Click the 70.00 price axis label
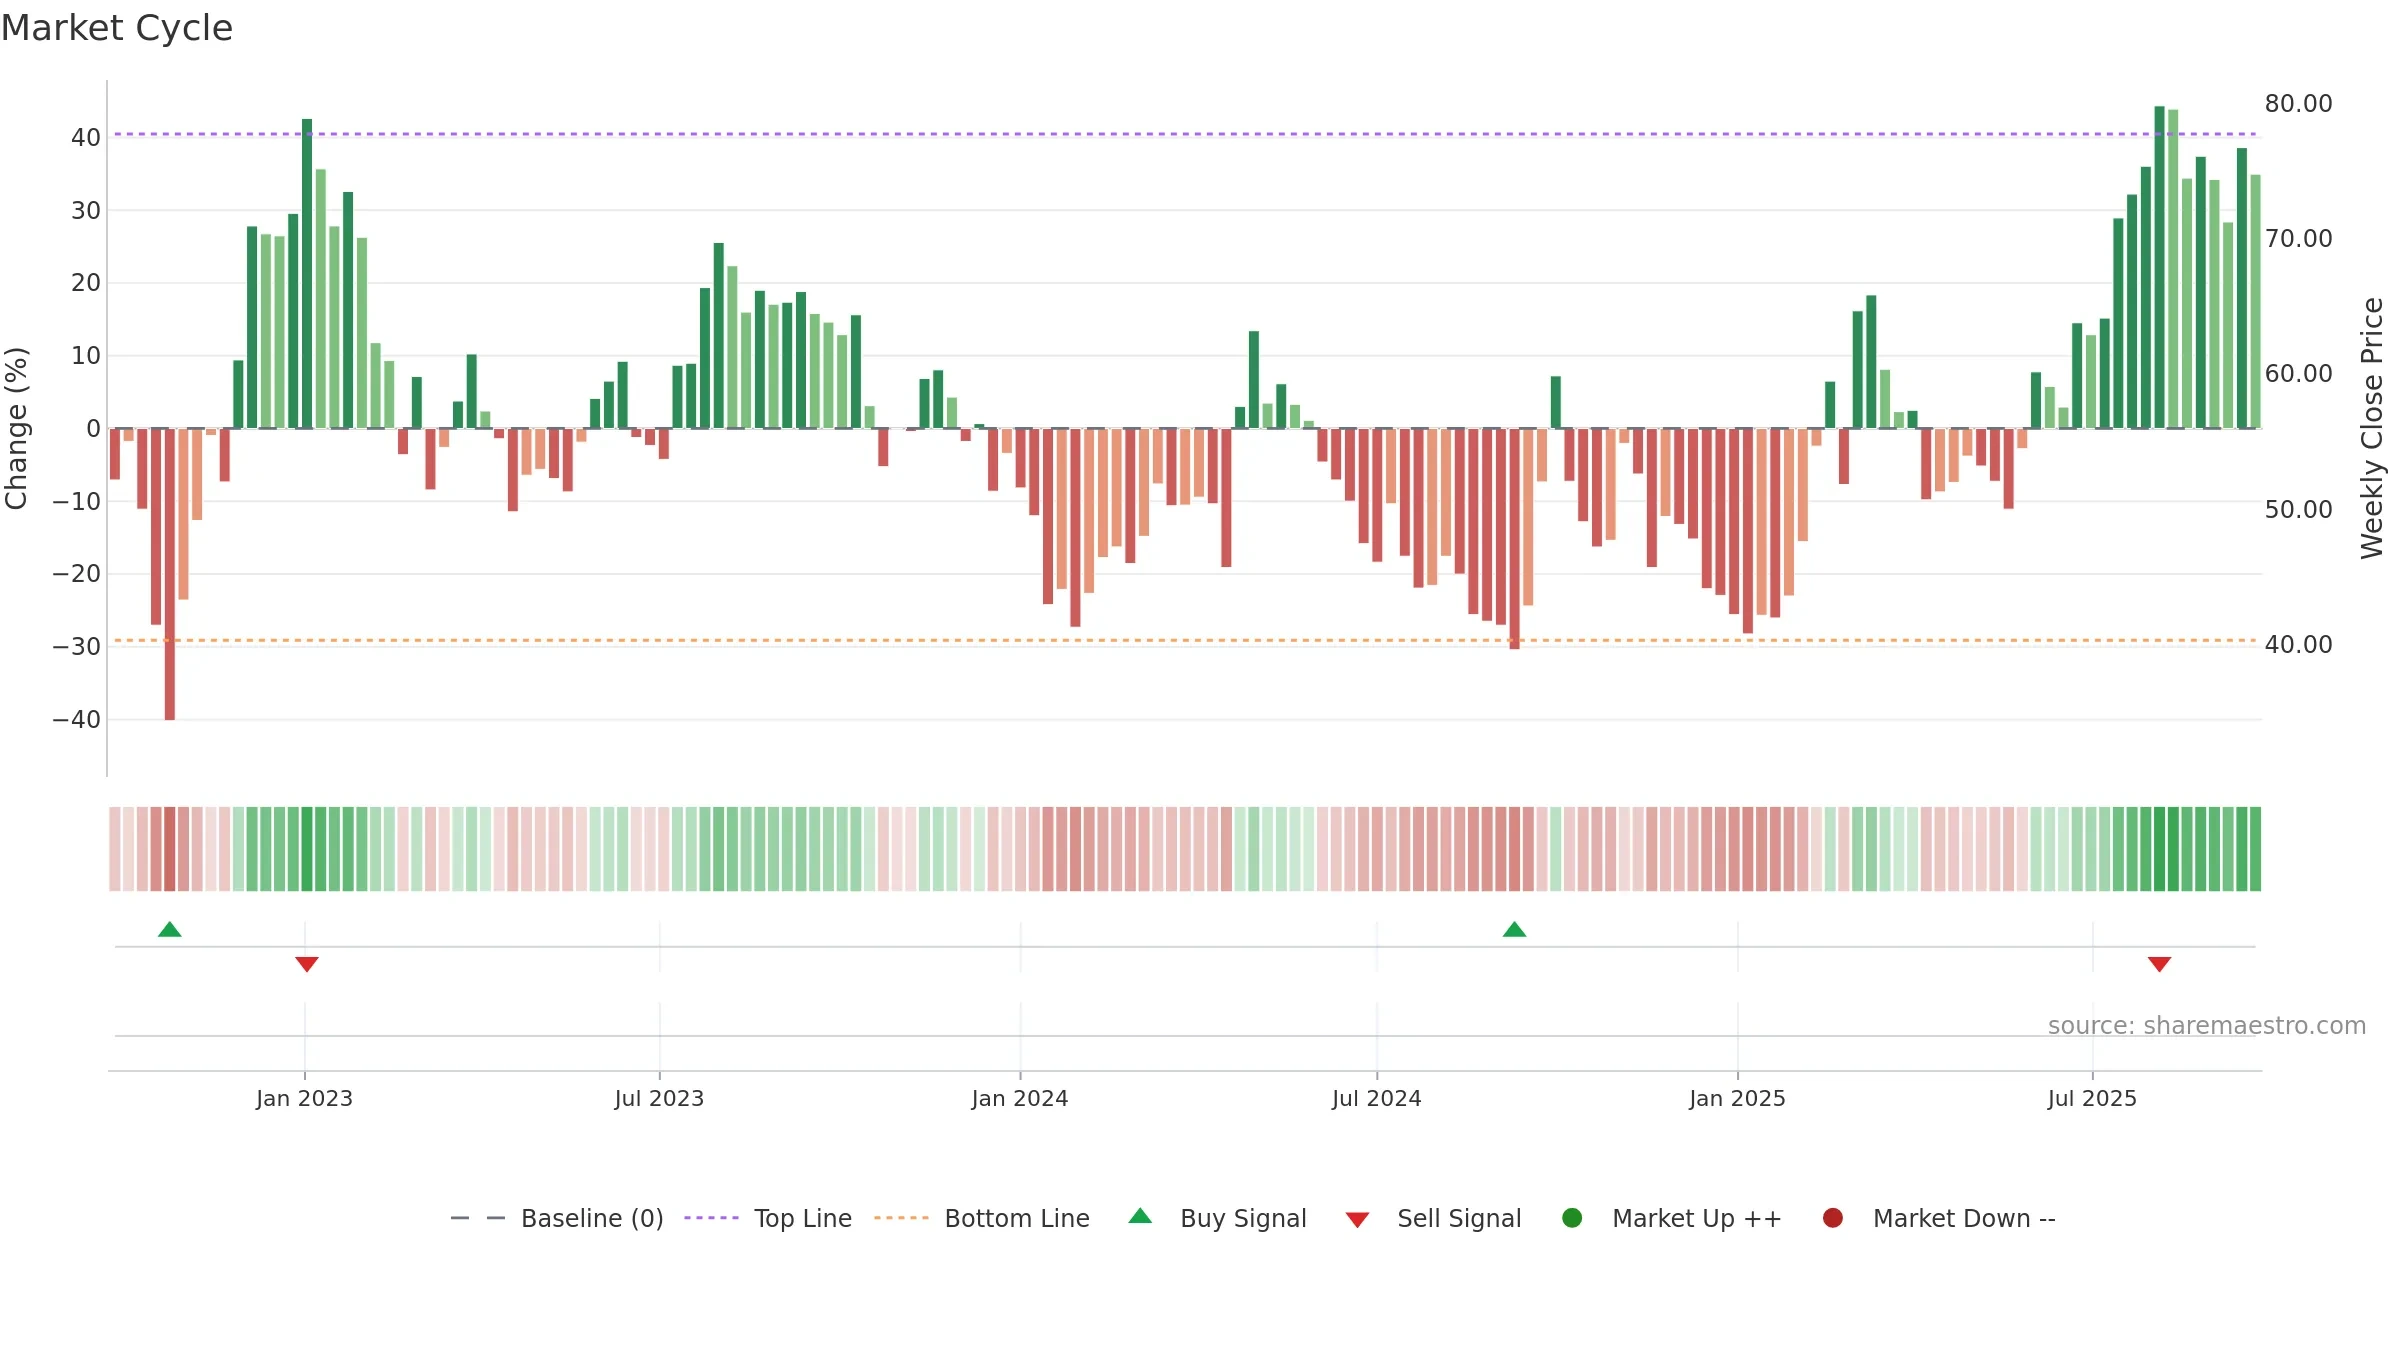This screenshot has height=1350, width=2400. (2298, 239)
